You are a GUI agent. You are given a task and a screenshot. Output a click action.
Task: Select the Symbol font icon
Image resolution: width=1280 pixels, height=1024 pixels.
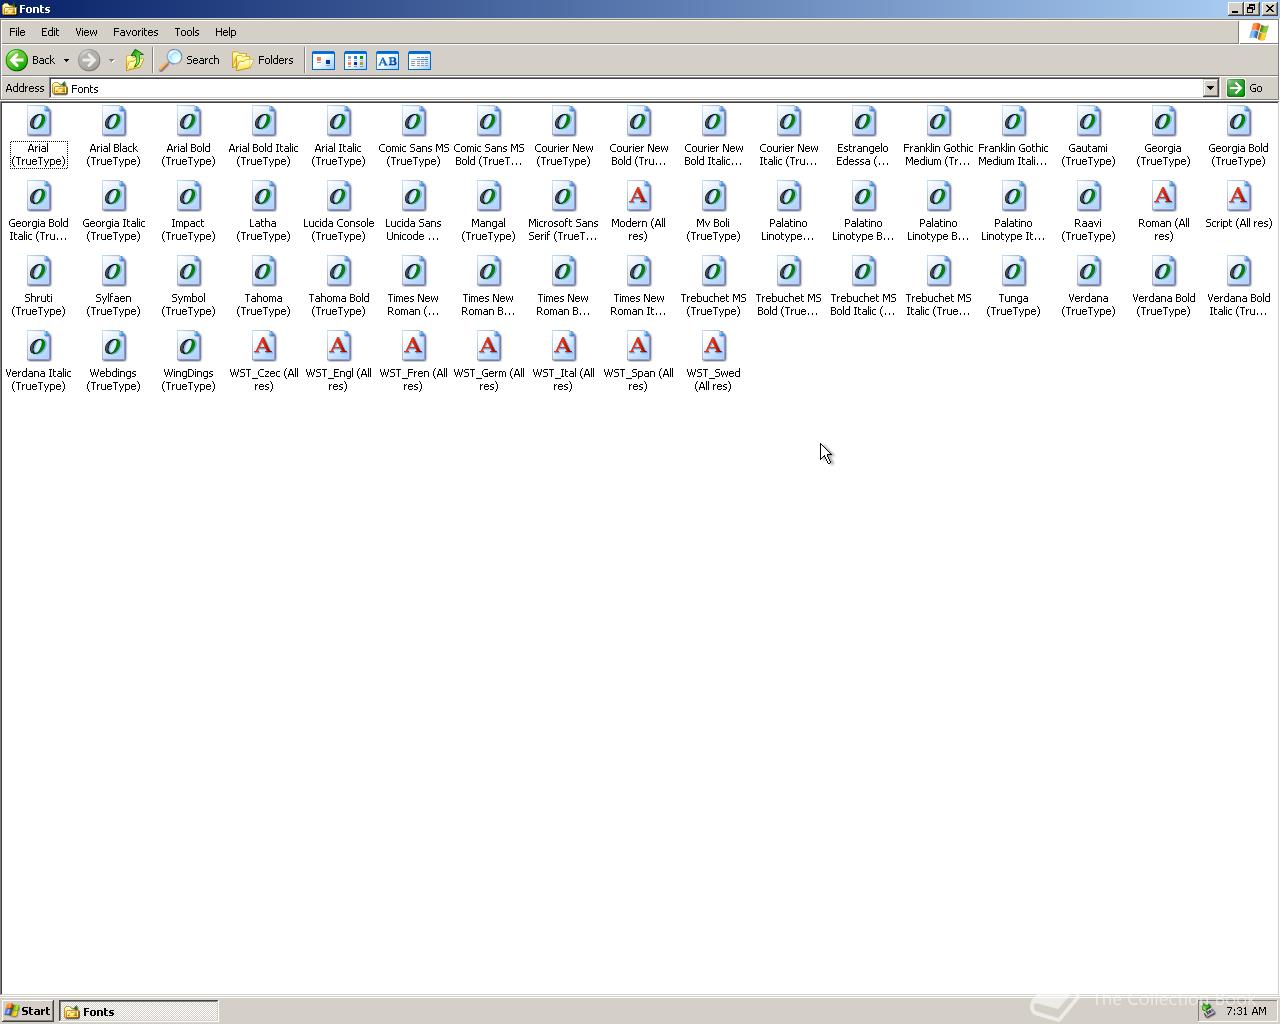188,272
